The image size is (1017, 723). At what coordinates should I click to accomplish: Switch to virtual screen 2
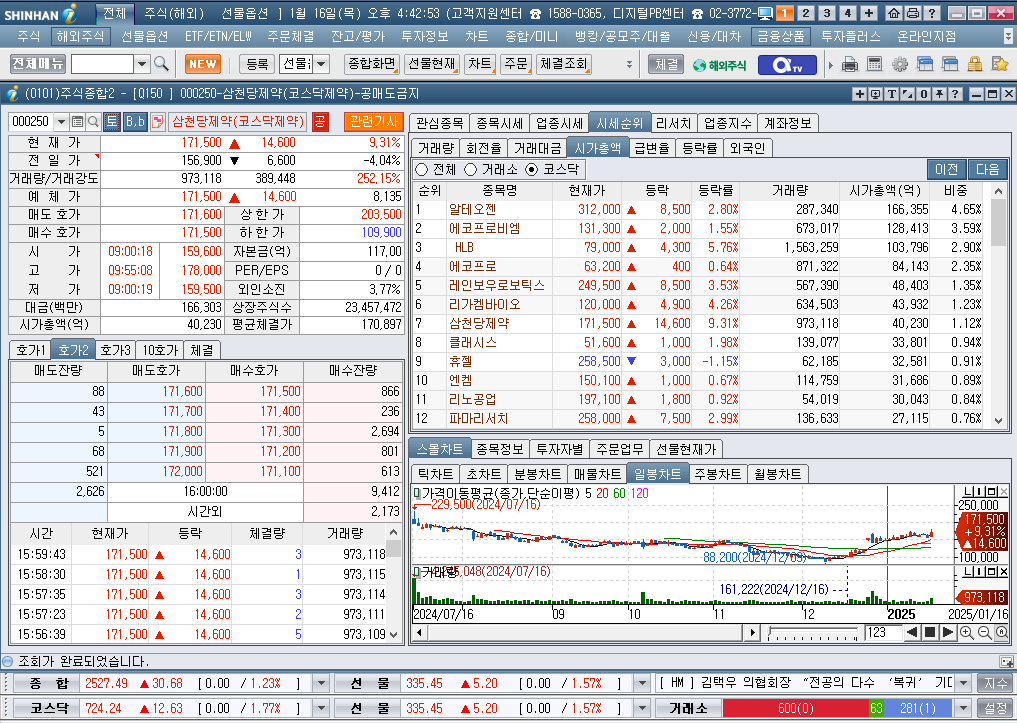(806, 13)
